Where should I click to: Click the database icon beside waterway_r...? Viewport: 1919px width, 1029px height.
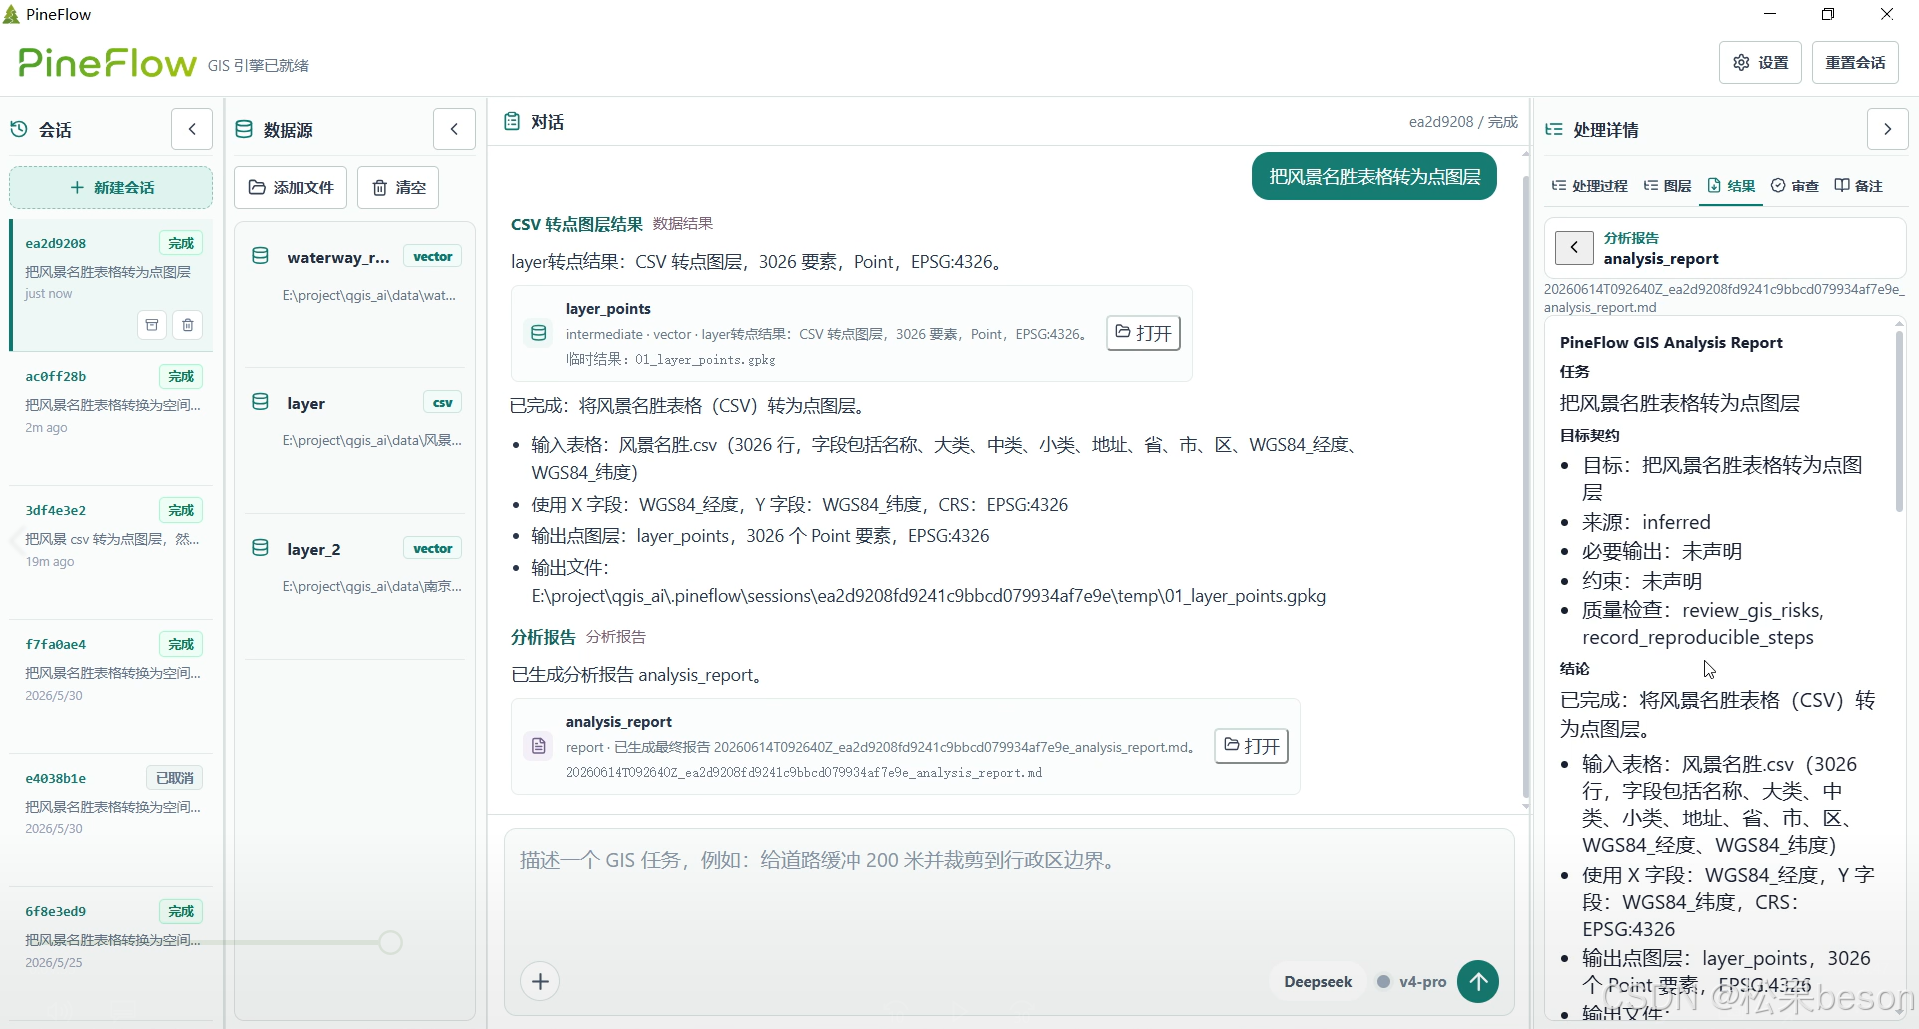[260, 256]
